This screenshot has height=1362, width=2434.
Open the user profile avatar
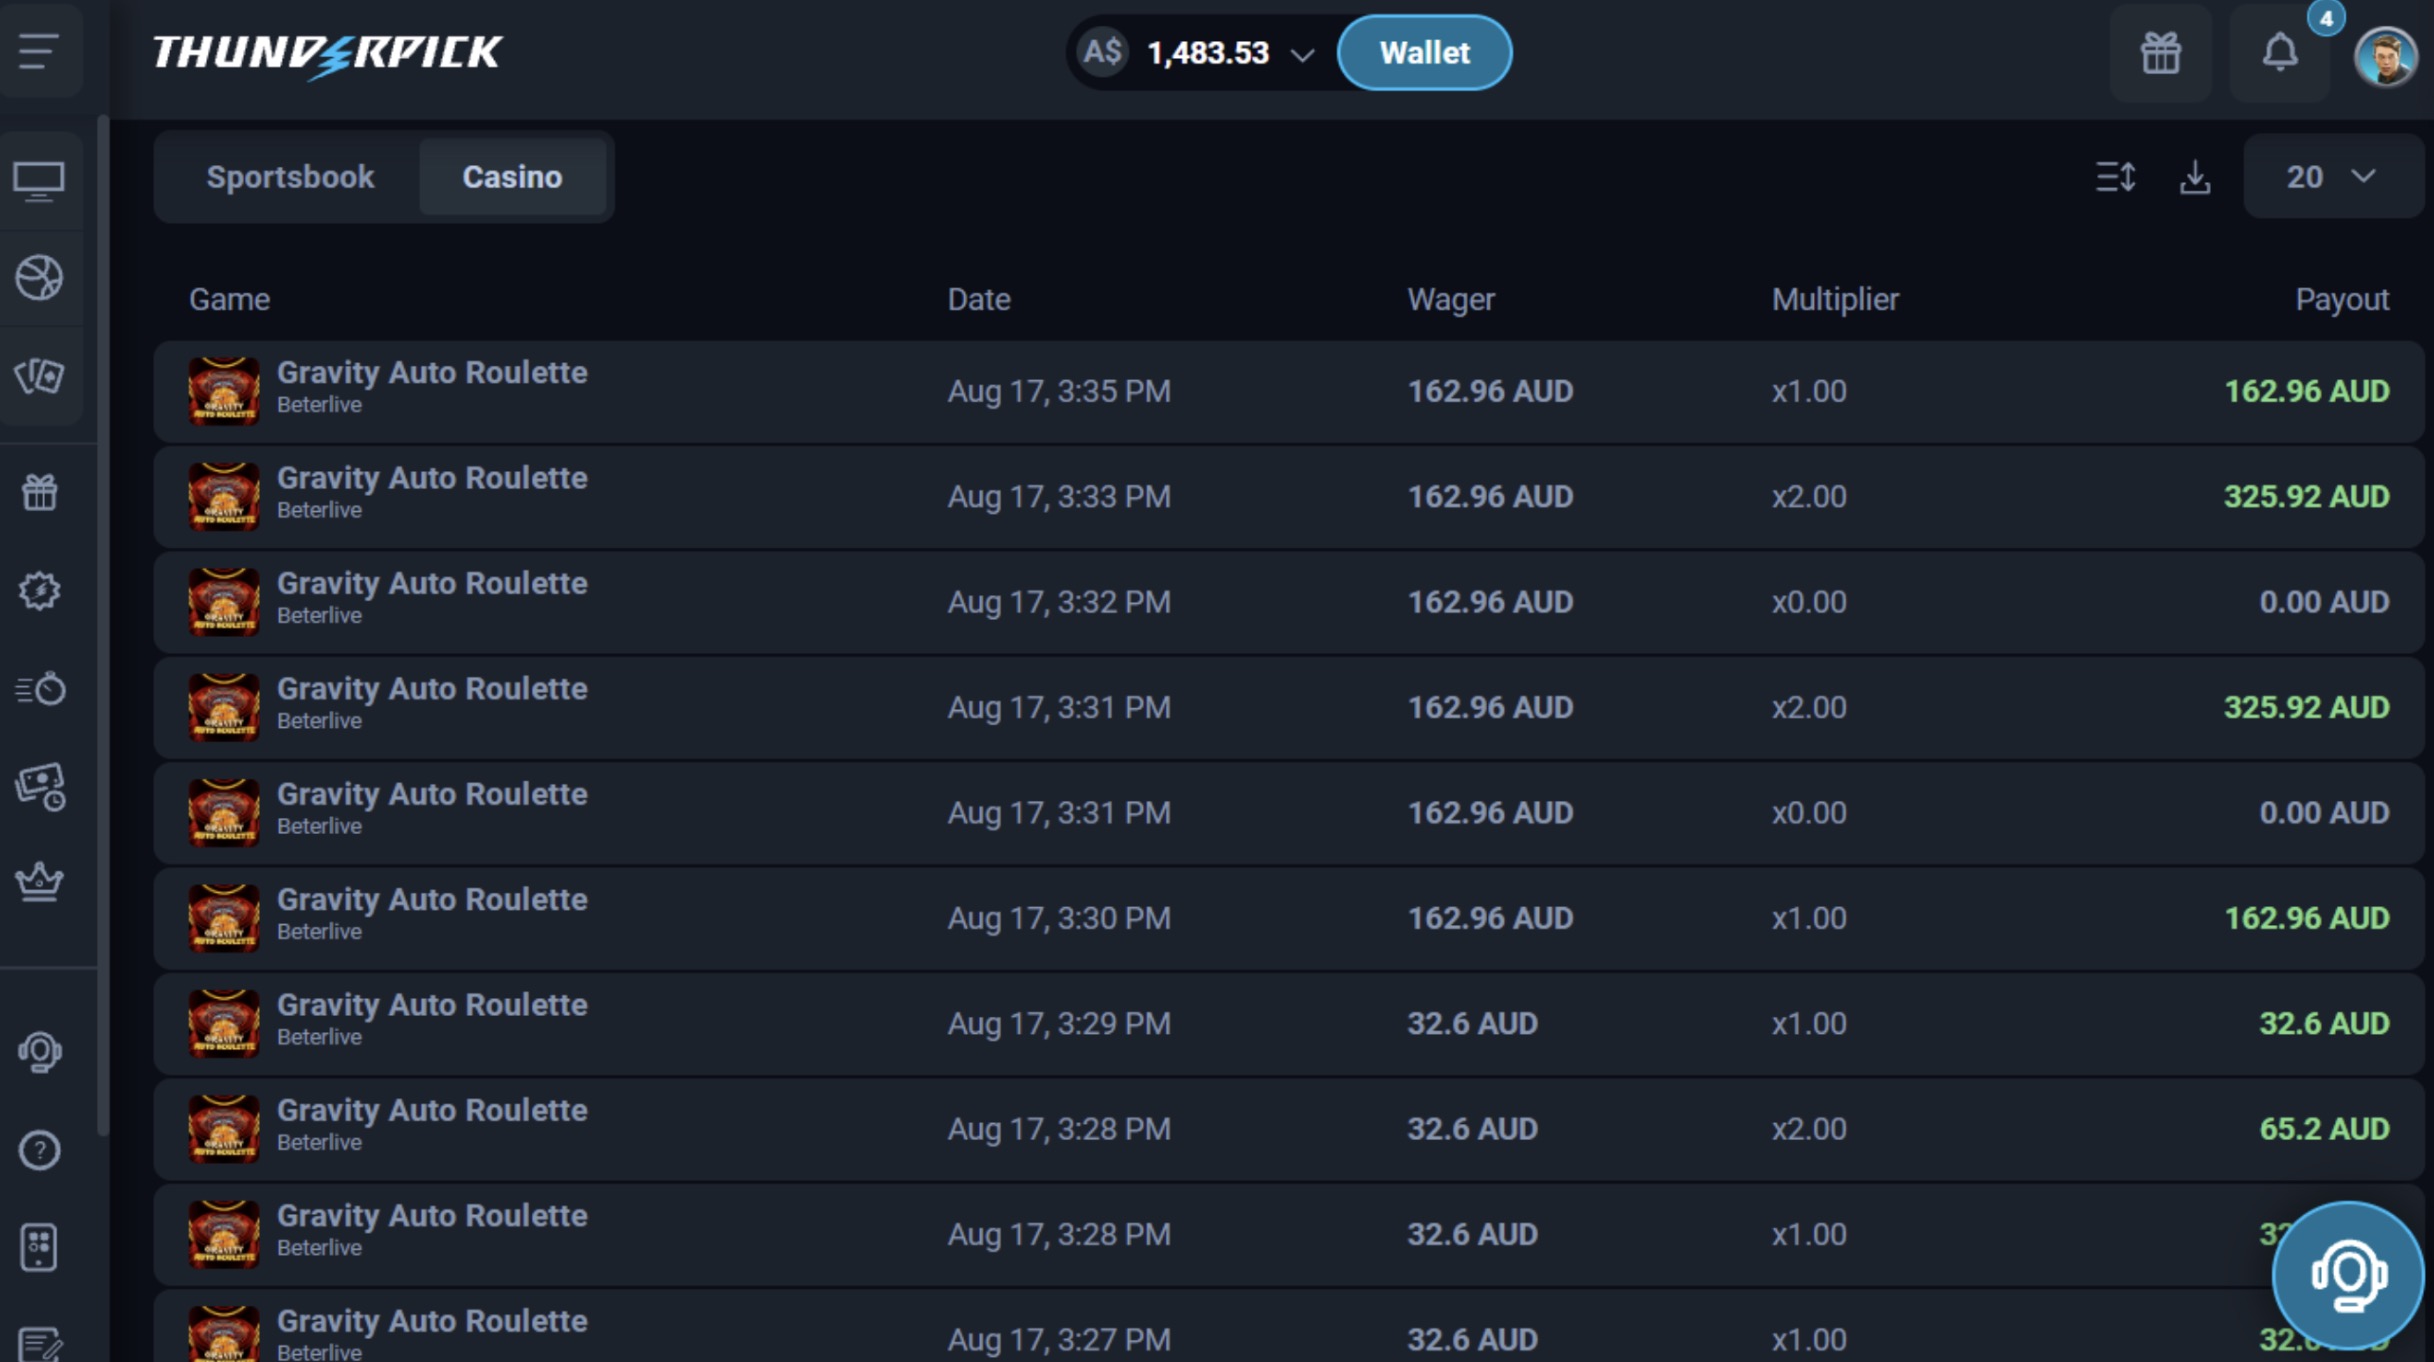point(2385,56)
